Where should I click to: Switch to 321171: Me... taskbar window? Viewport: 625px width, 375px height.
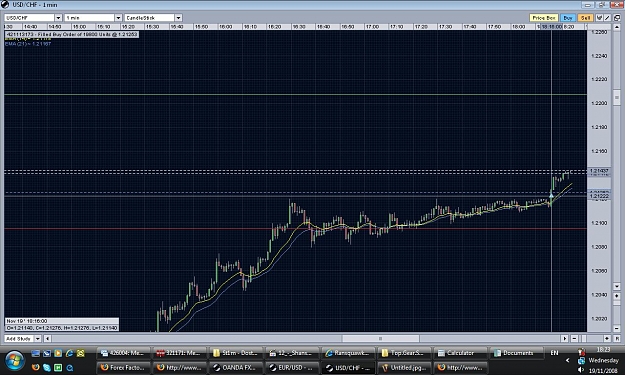click(x=179, y=353)
